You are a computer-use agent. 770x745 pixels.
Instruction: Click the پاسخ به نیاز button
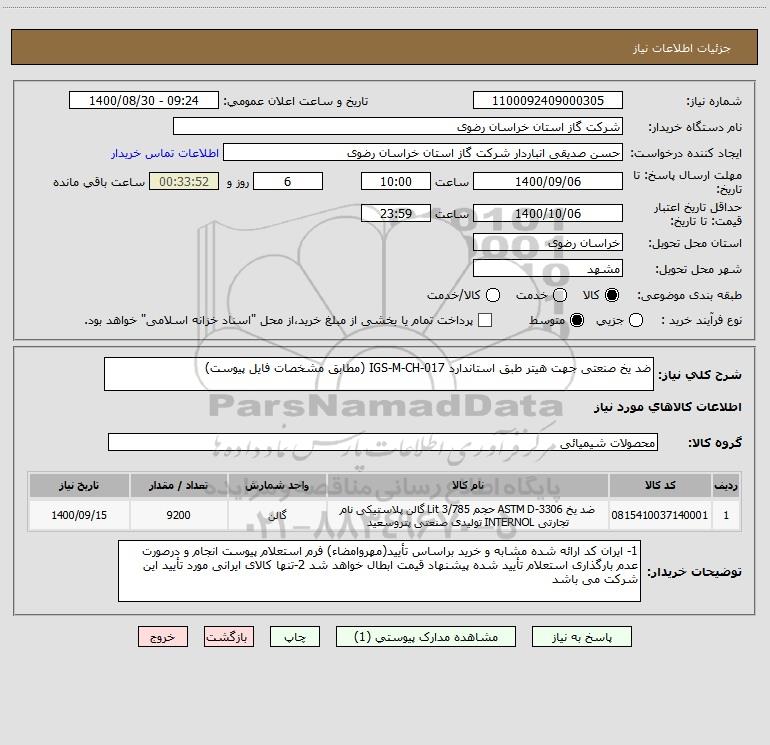(x=582, y=637)
